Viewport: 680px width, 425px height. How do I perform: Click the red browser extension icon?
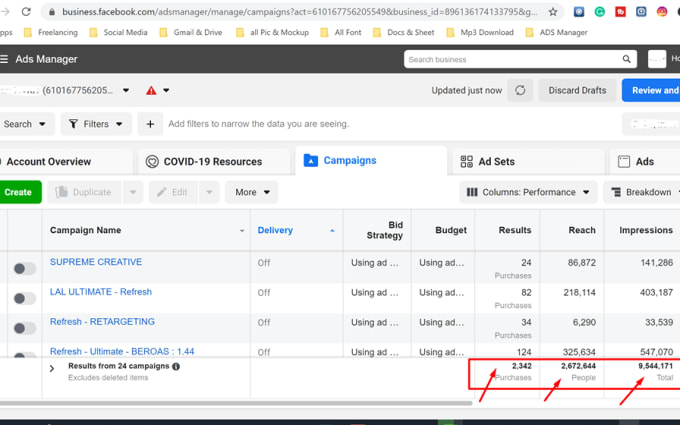pyautogui.click(x=620, y=12)
